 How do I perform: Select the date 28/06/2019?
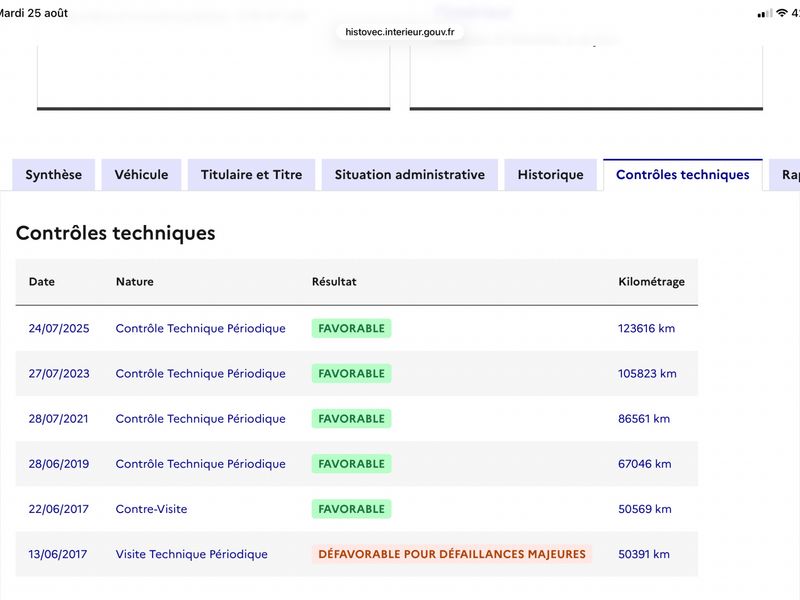[x=59, y=464]
